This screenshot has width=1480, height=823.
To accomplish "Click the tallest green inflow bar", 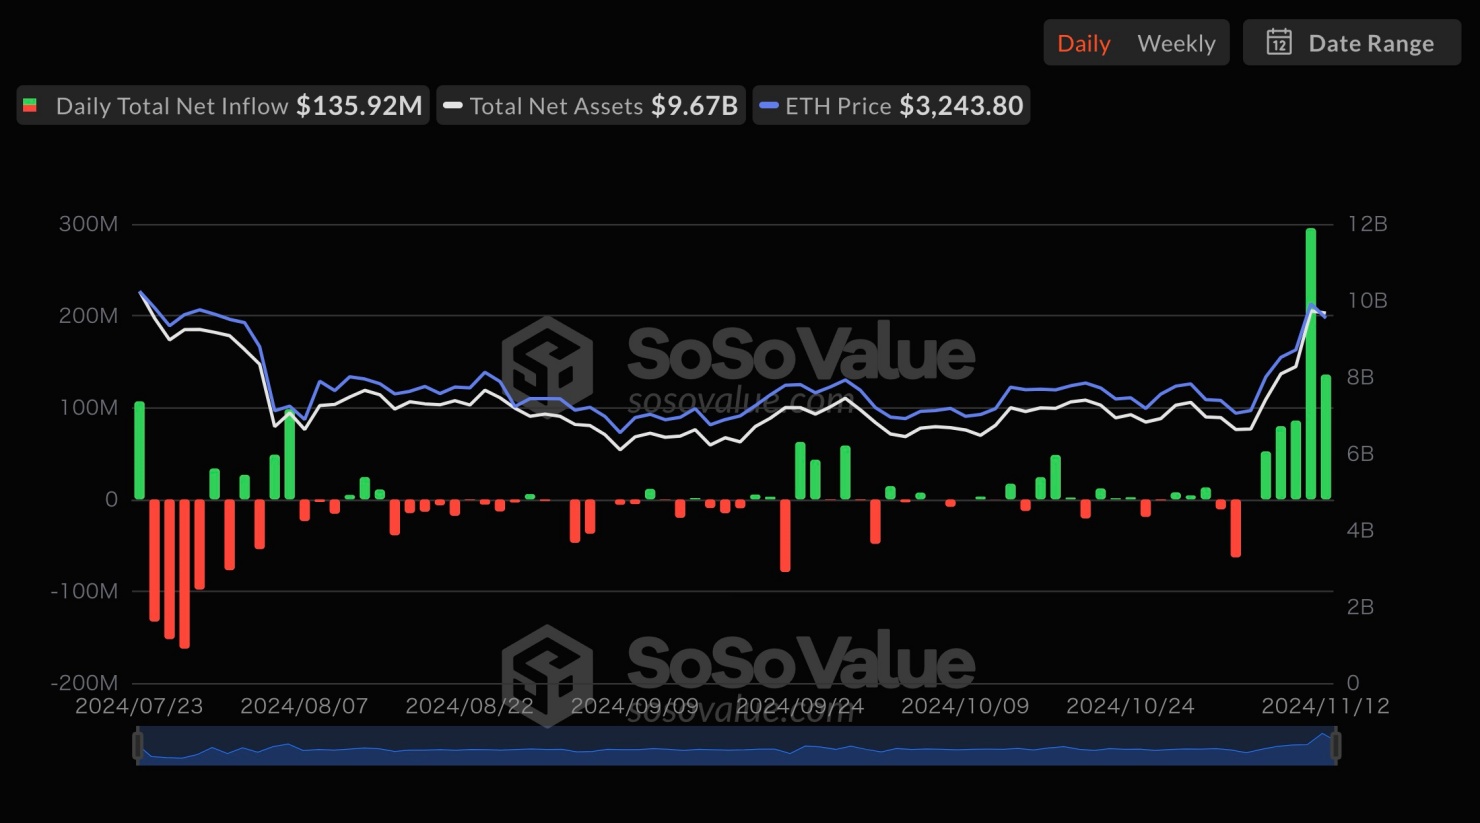I will (1310, 364).
